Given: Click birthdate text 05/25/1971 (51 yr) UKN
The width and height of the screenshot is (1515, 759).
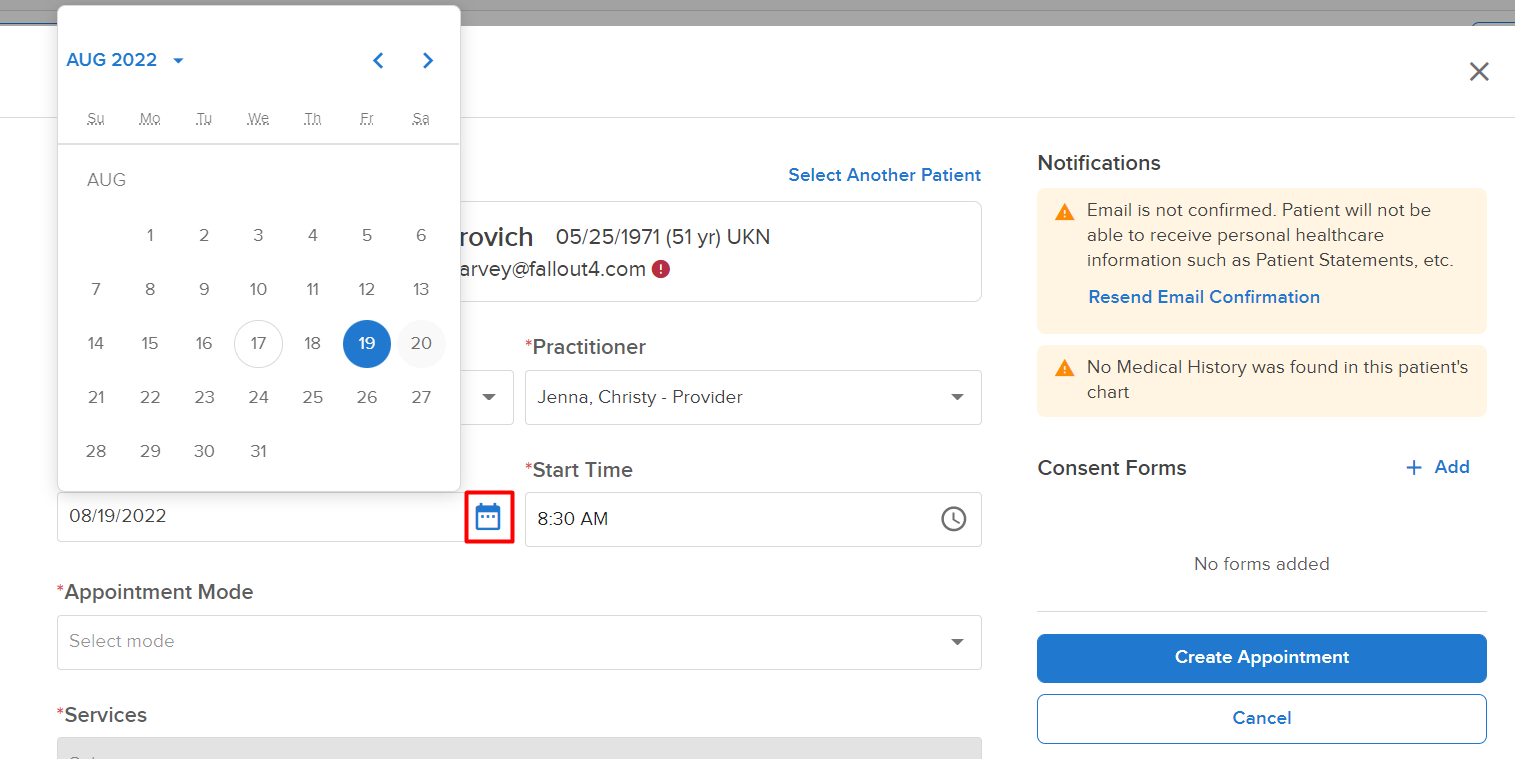Looking at the screenshot, I should (663, 238).
